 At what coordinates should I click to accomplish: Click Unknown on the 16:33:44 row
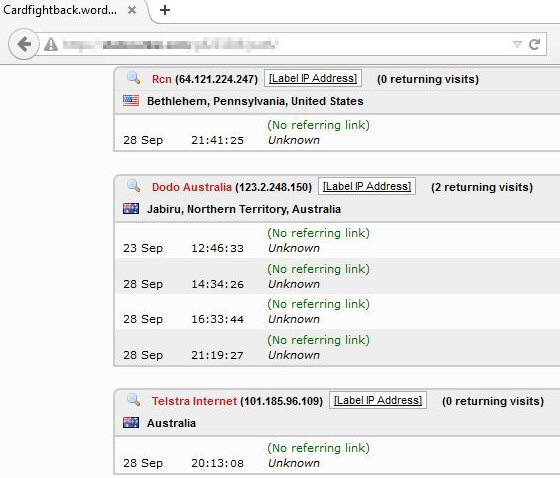294,319
